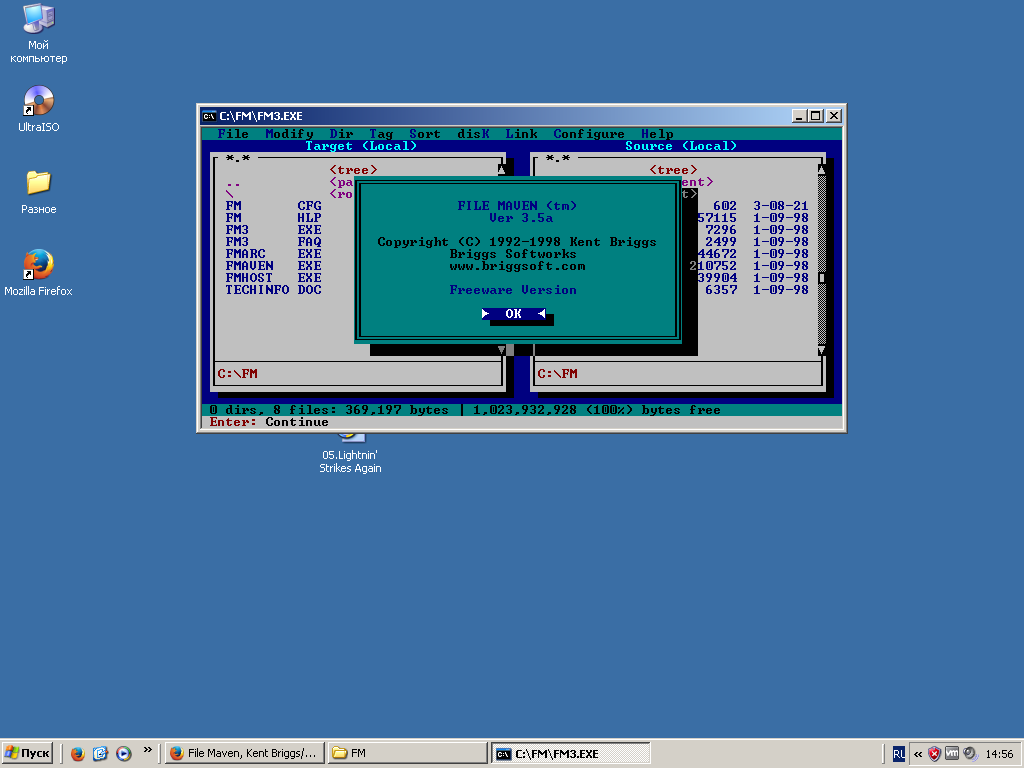Switch to the FM folder taskbar button
This screenshot has width=1024, height=768.
[x=408, y=753]
